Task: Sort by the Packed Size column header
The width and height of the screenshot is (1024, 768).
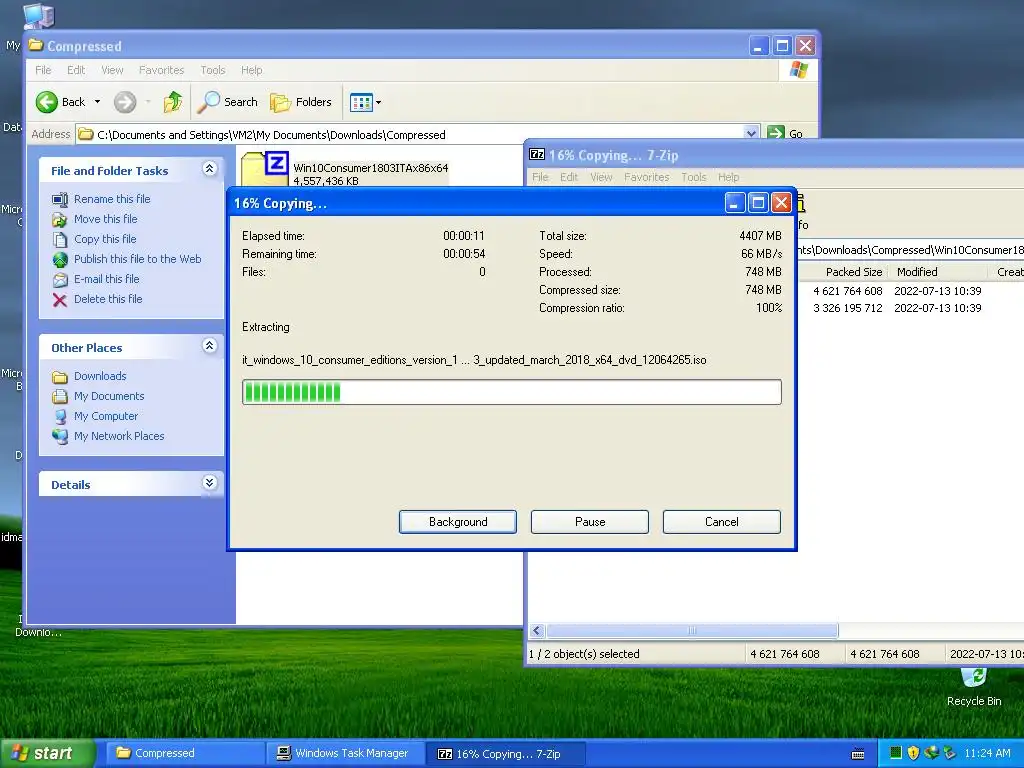Action: click(x=842, y=272)
